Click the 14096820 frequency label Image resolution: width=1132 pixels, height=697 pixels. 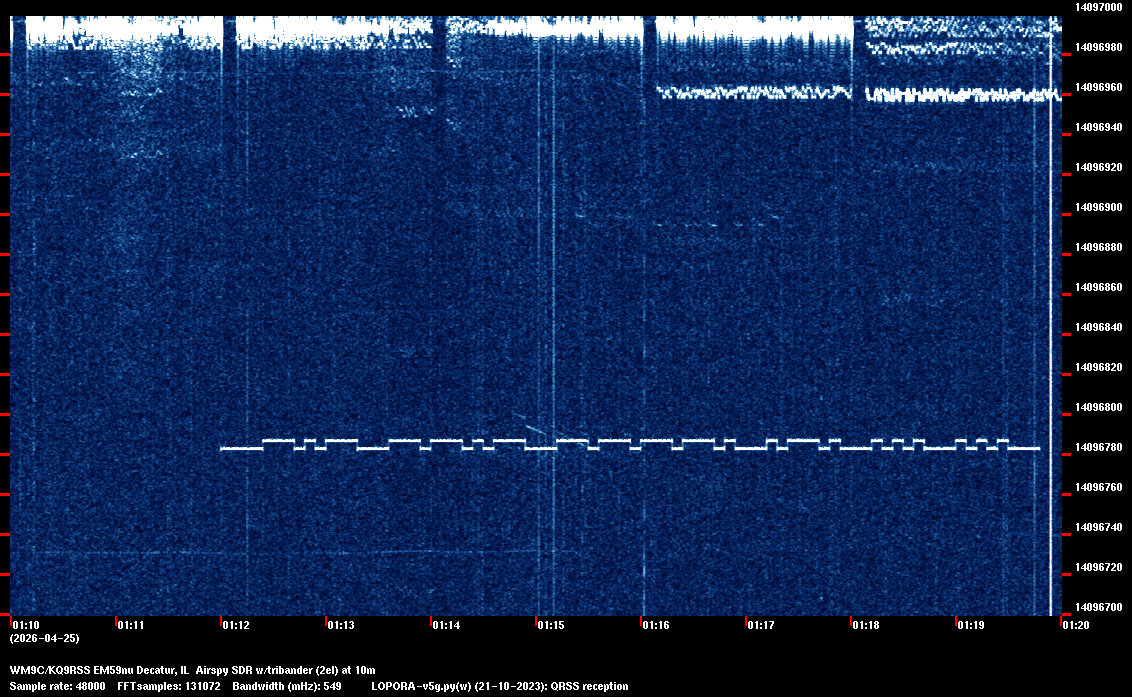point(1099,368)
